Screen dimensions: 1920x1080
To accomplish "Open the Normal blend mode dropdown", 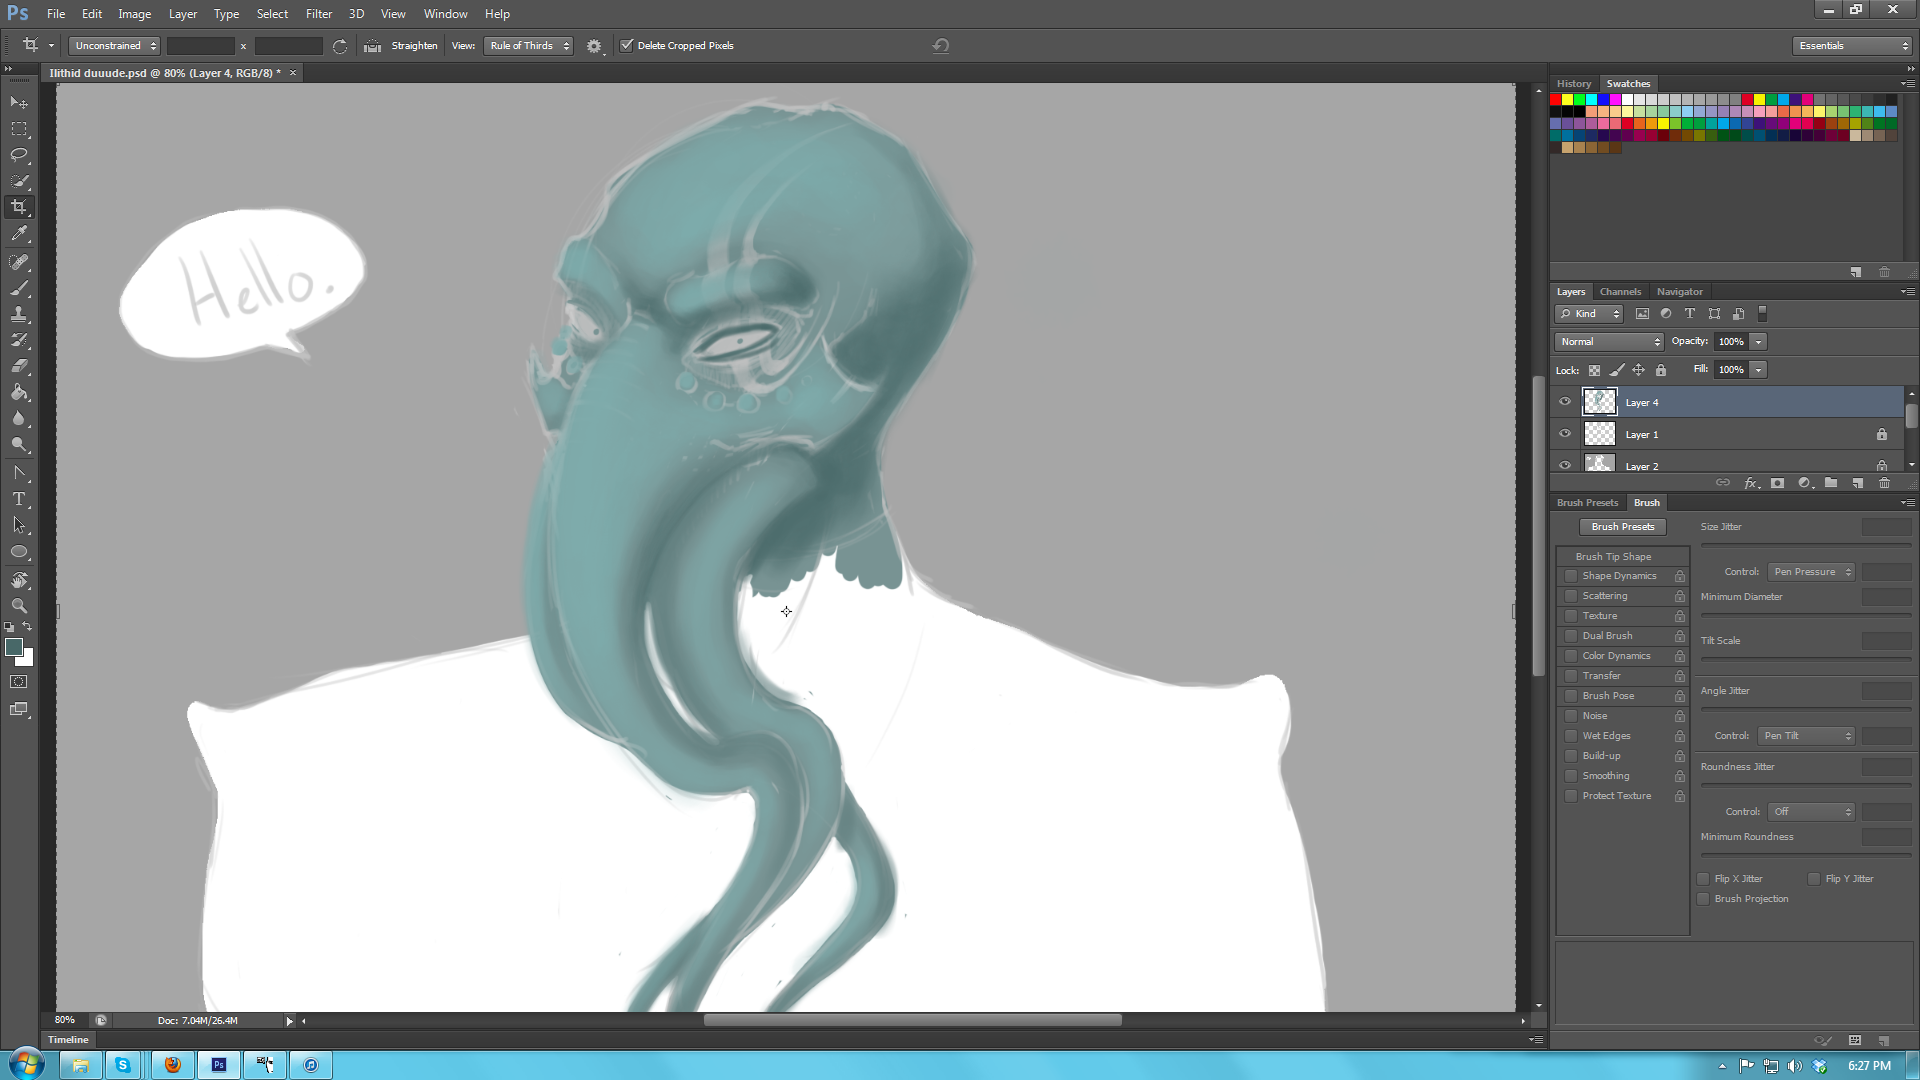I will click(x=1608, y=342).
